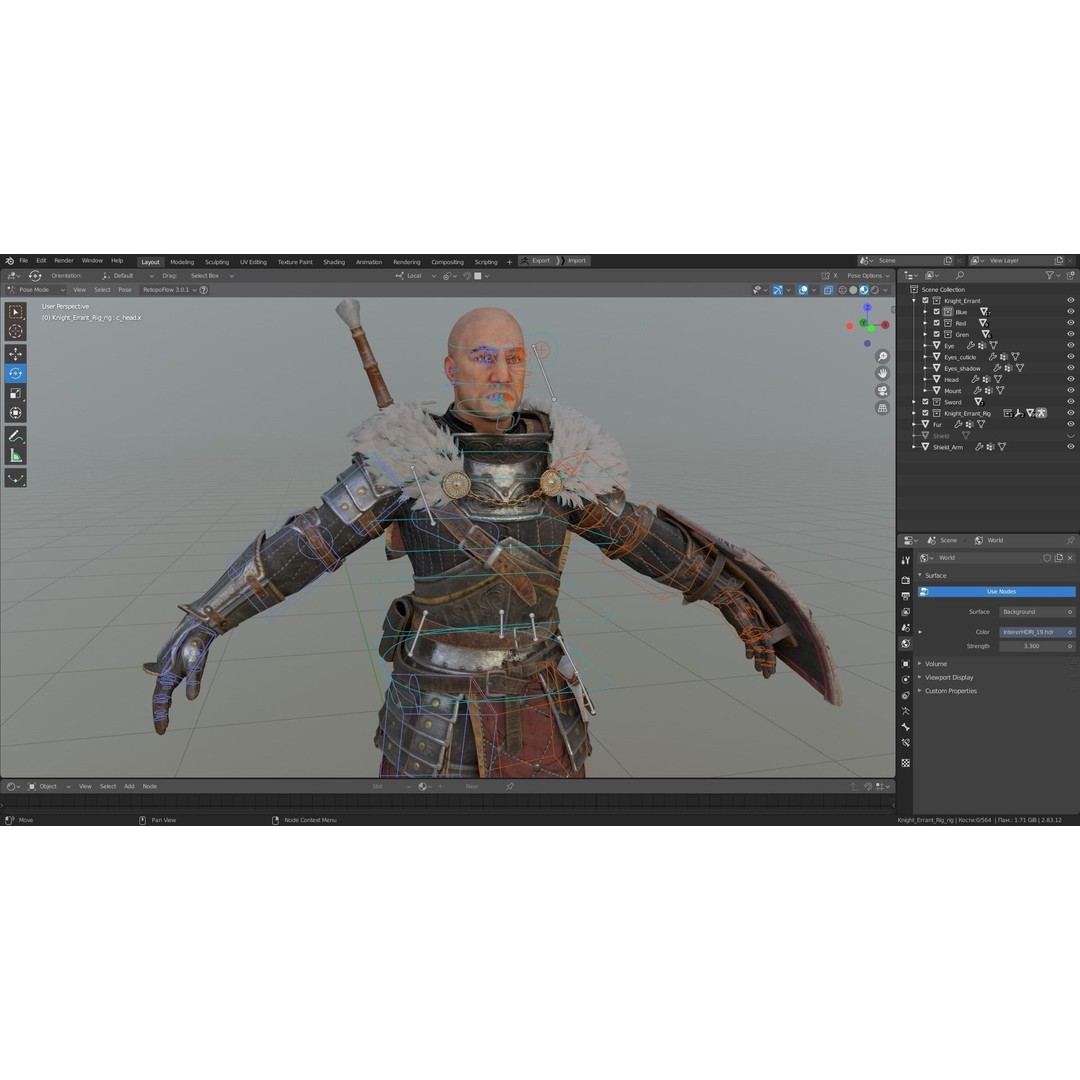Viewport: 1080px width, 1080px height.
Task: Open the File menu
Action: [x=23, y=261]
